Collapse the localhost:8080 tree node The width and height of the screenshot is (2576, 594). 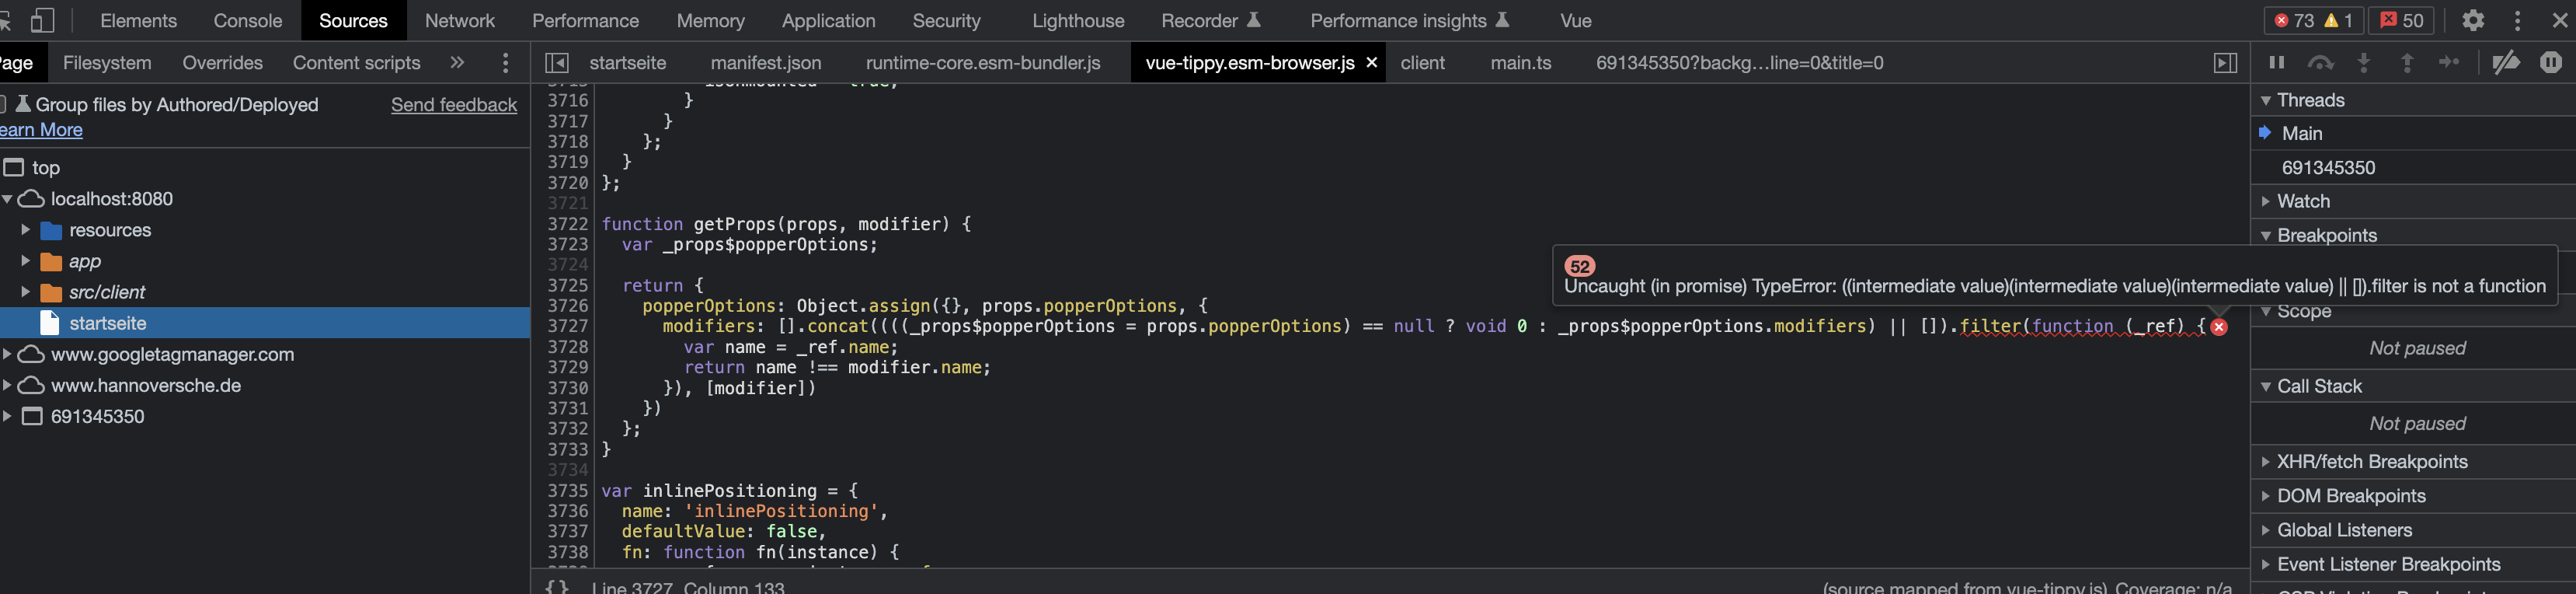click(x=7, y=199)
